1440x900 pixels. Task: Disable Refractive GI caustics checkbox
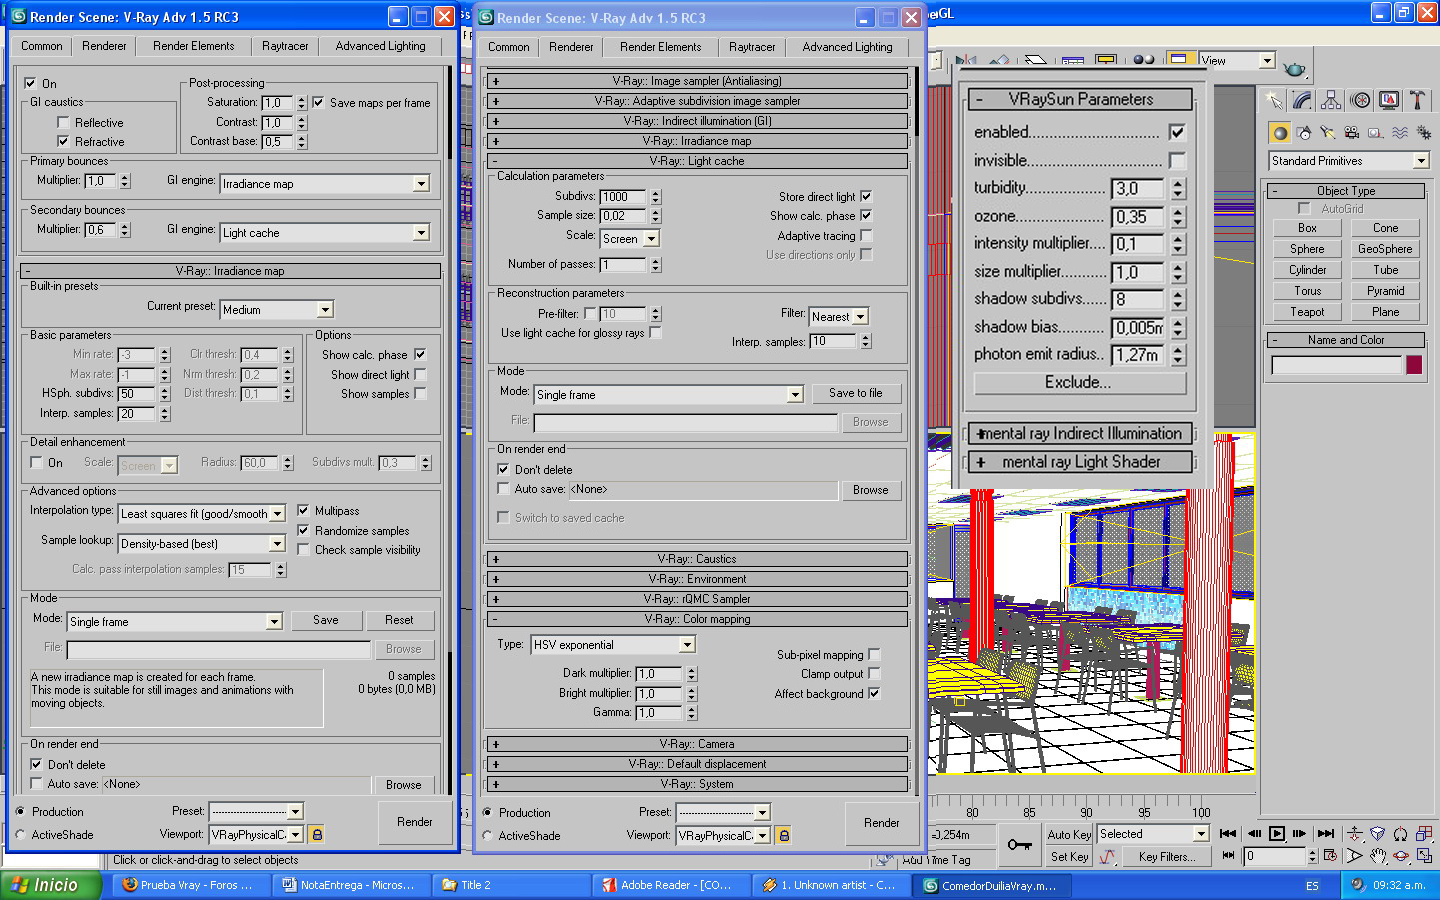[63, 142]
